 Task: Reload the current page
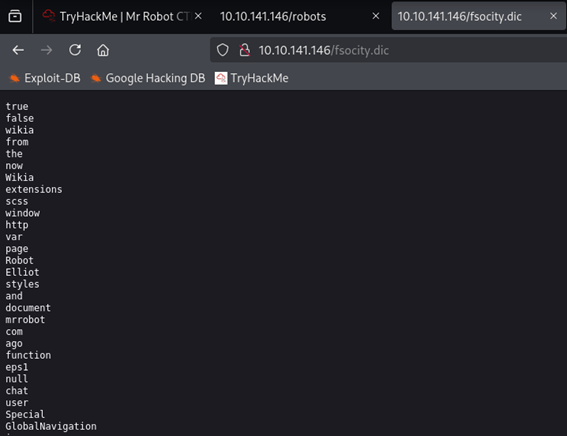(x=75, y=50)
